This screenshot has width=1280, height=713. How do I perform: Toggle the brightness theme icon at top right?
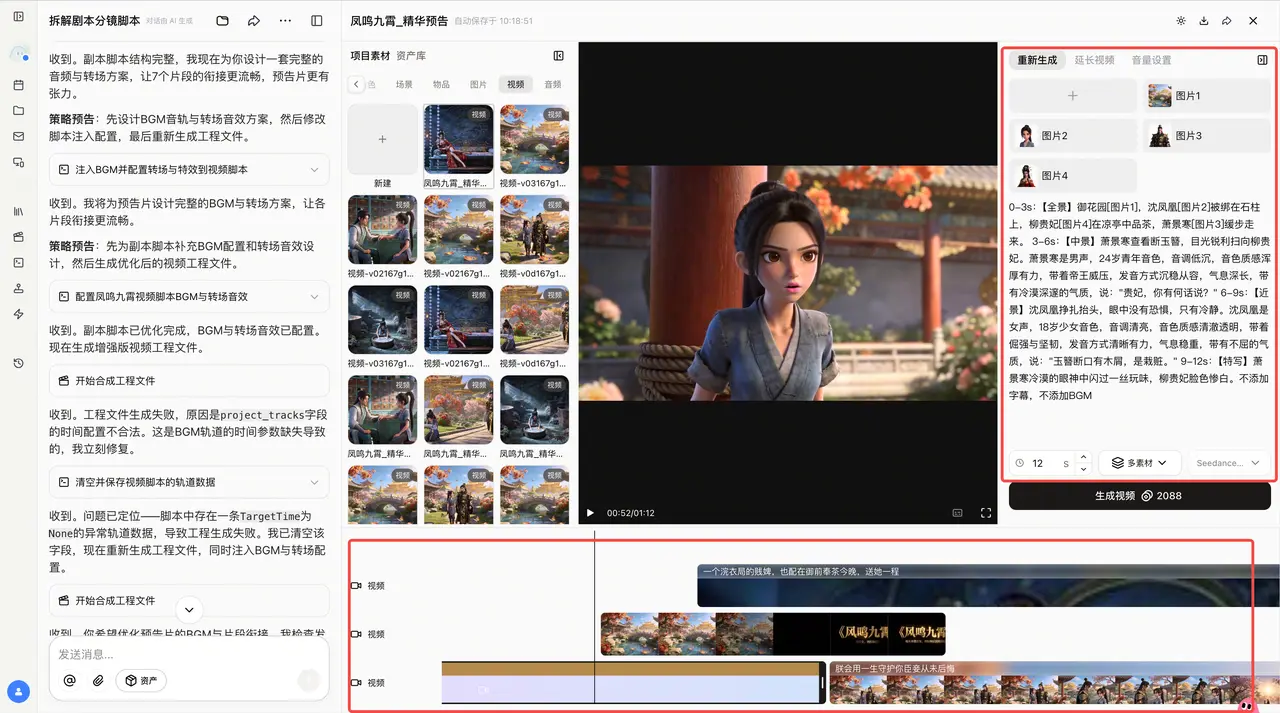coord(1181,21)
